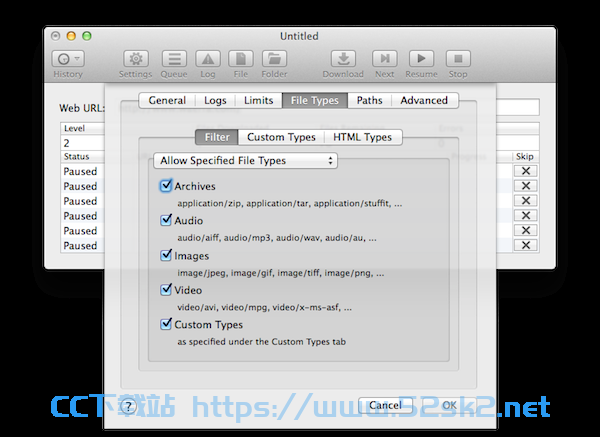This screenshot has width=600, height=437.
Task: Switch to the General tab
Action: [167, 100]
